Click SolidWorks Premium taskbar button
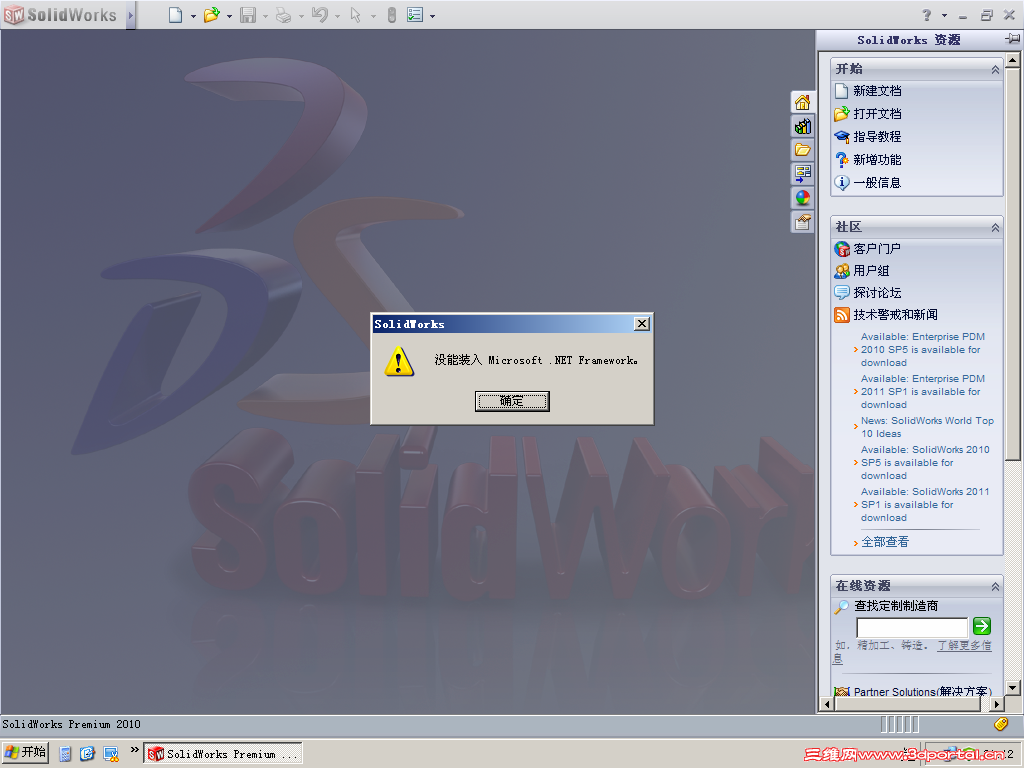The width and height of the screenshot is (1024, 768). [x=223, y=754]
